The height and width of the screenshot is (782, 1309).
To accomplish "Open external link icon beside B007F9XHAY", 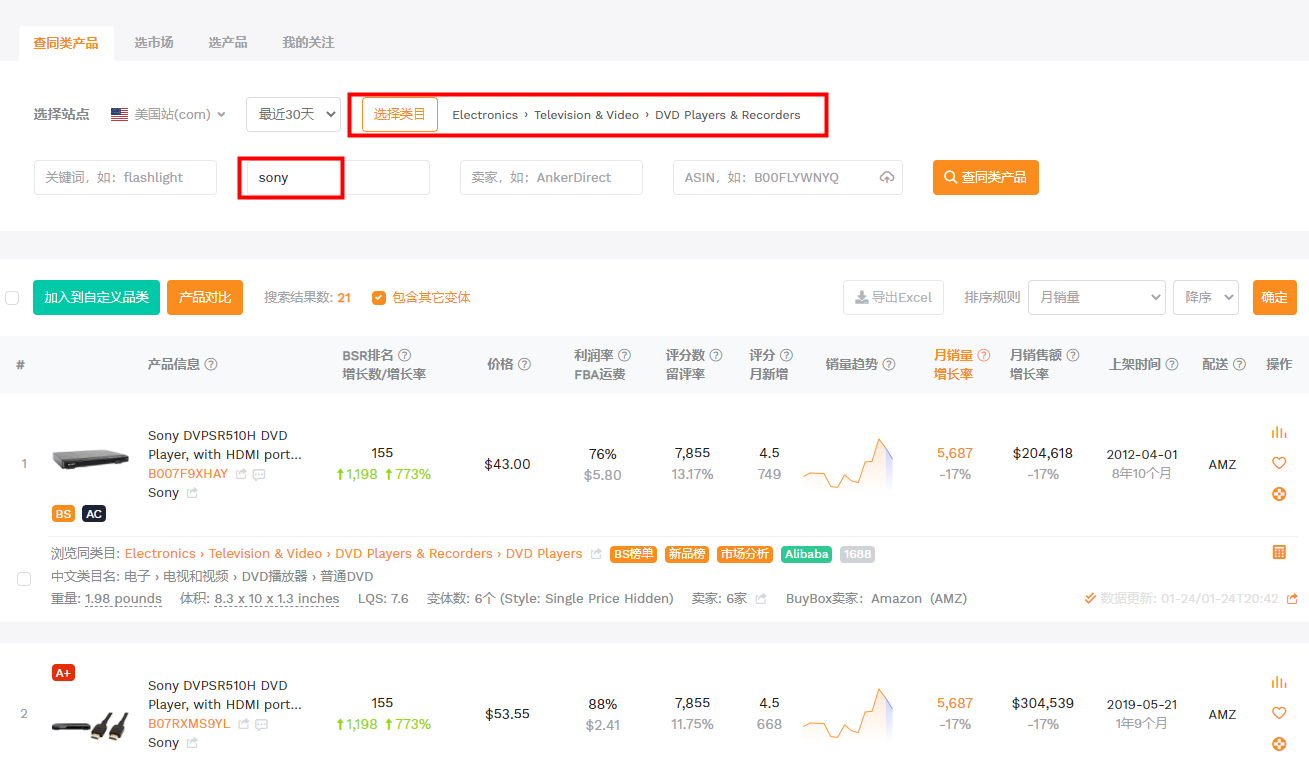I will 241,474.
